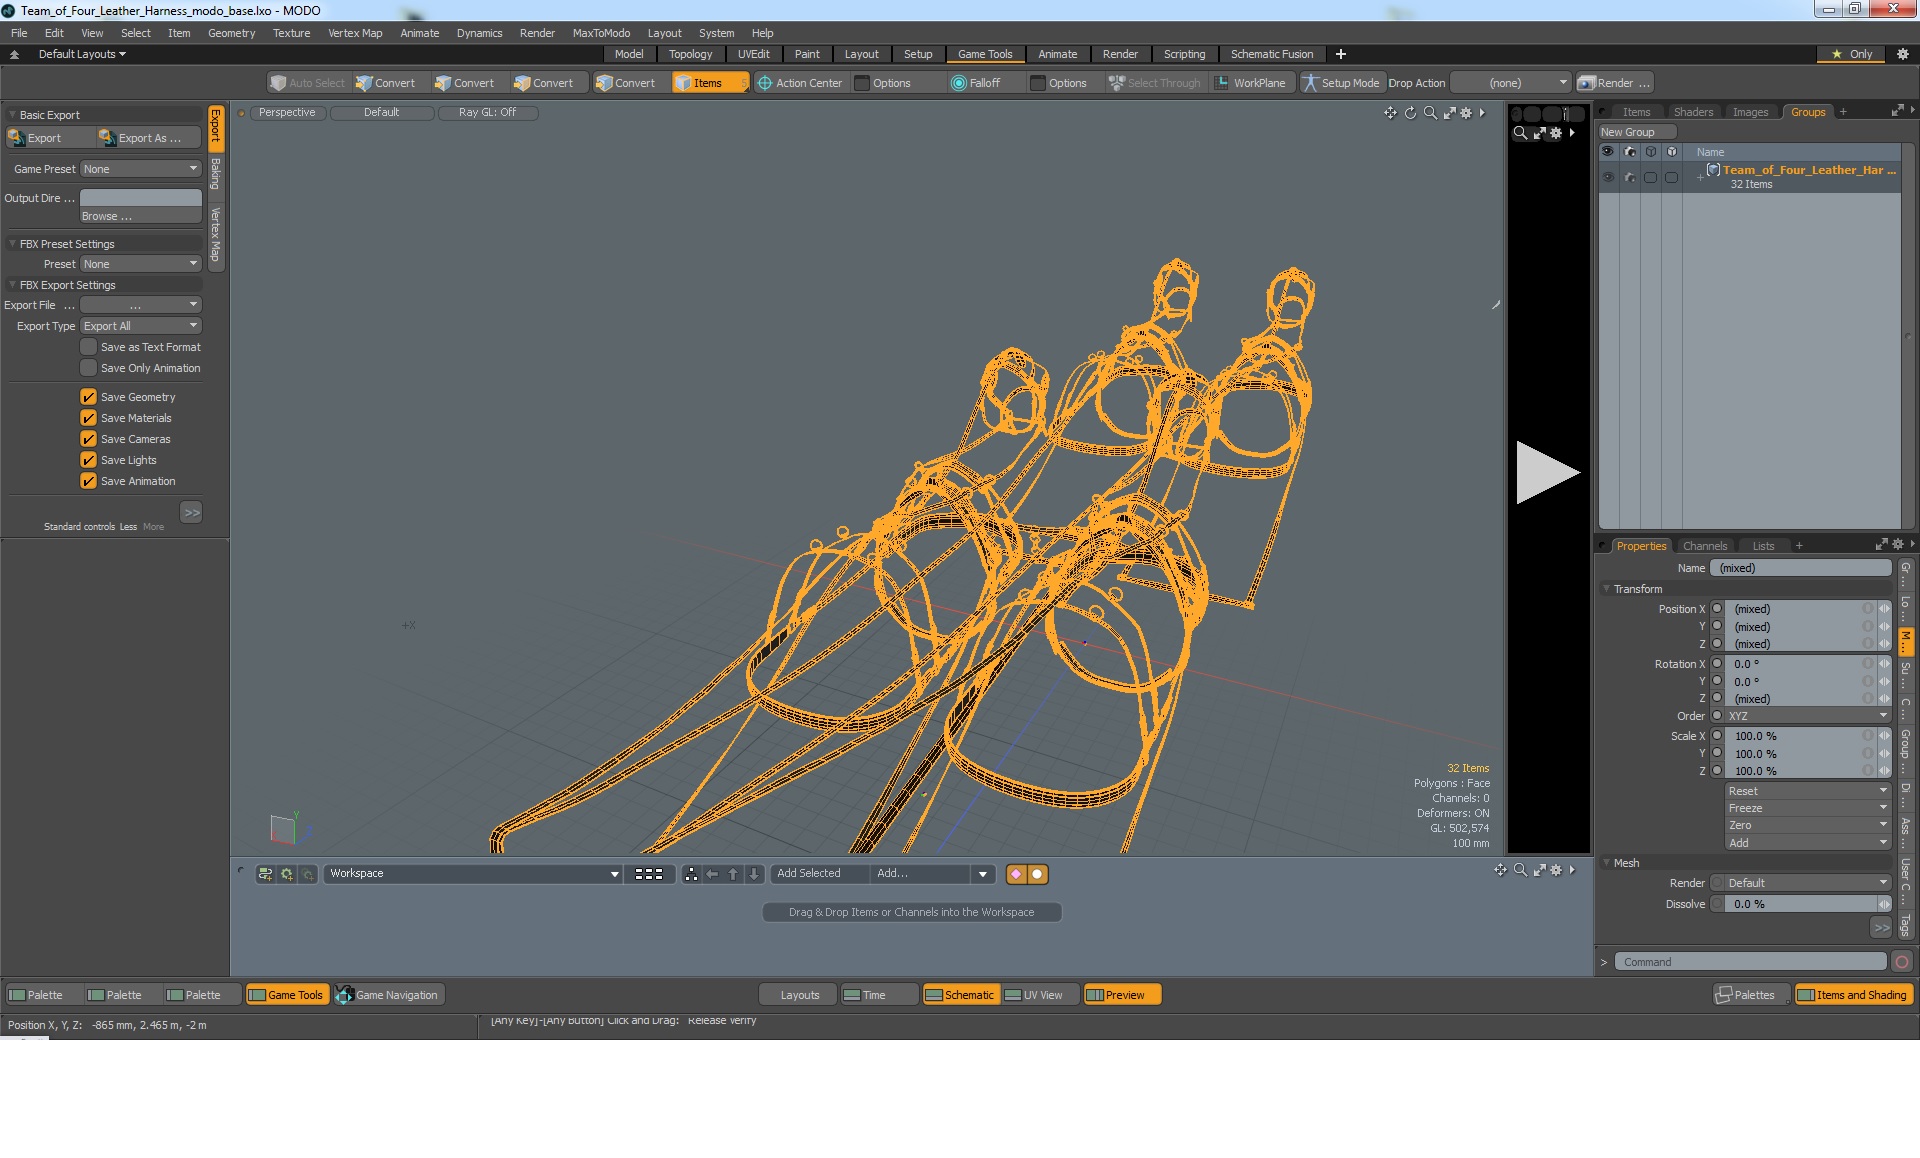
Task: Open the Mesh Render Default dropdown
Action: [1807, 883]
